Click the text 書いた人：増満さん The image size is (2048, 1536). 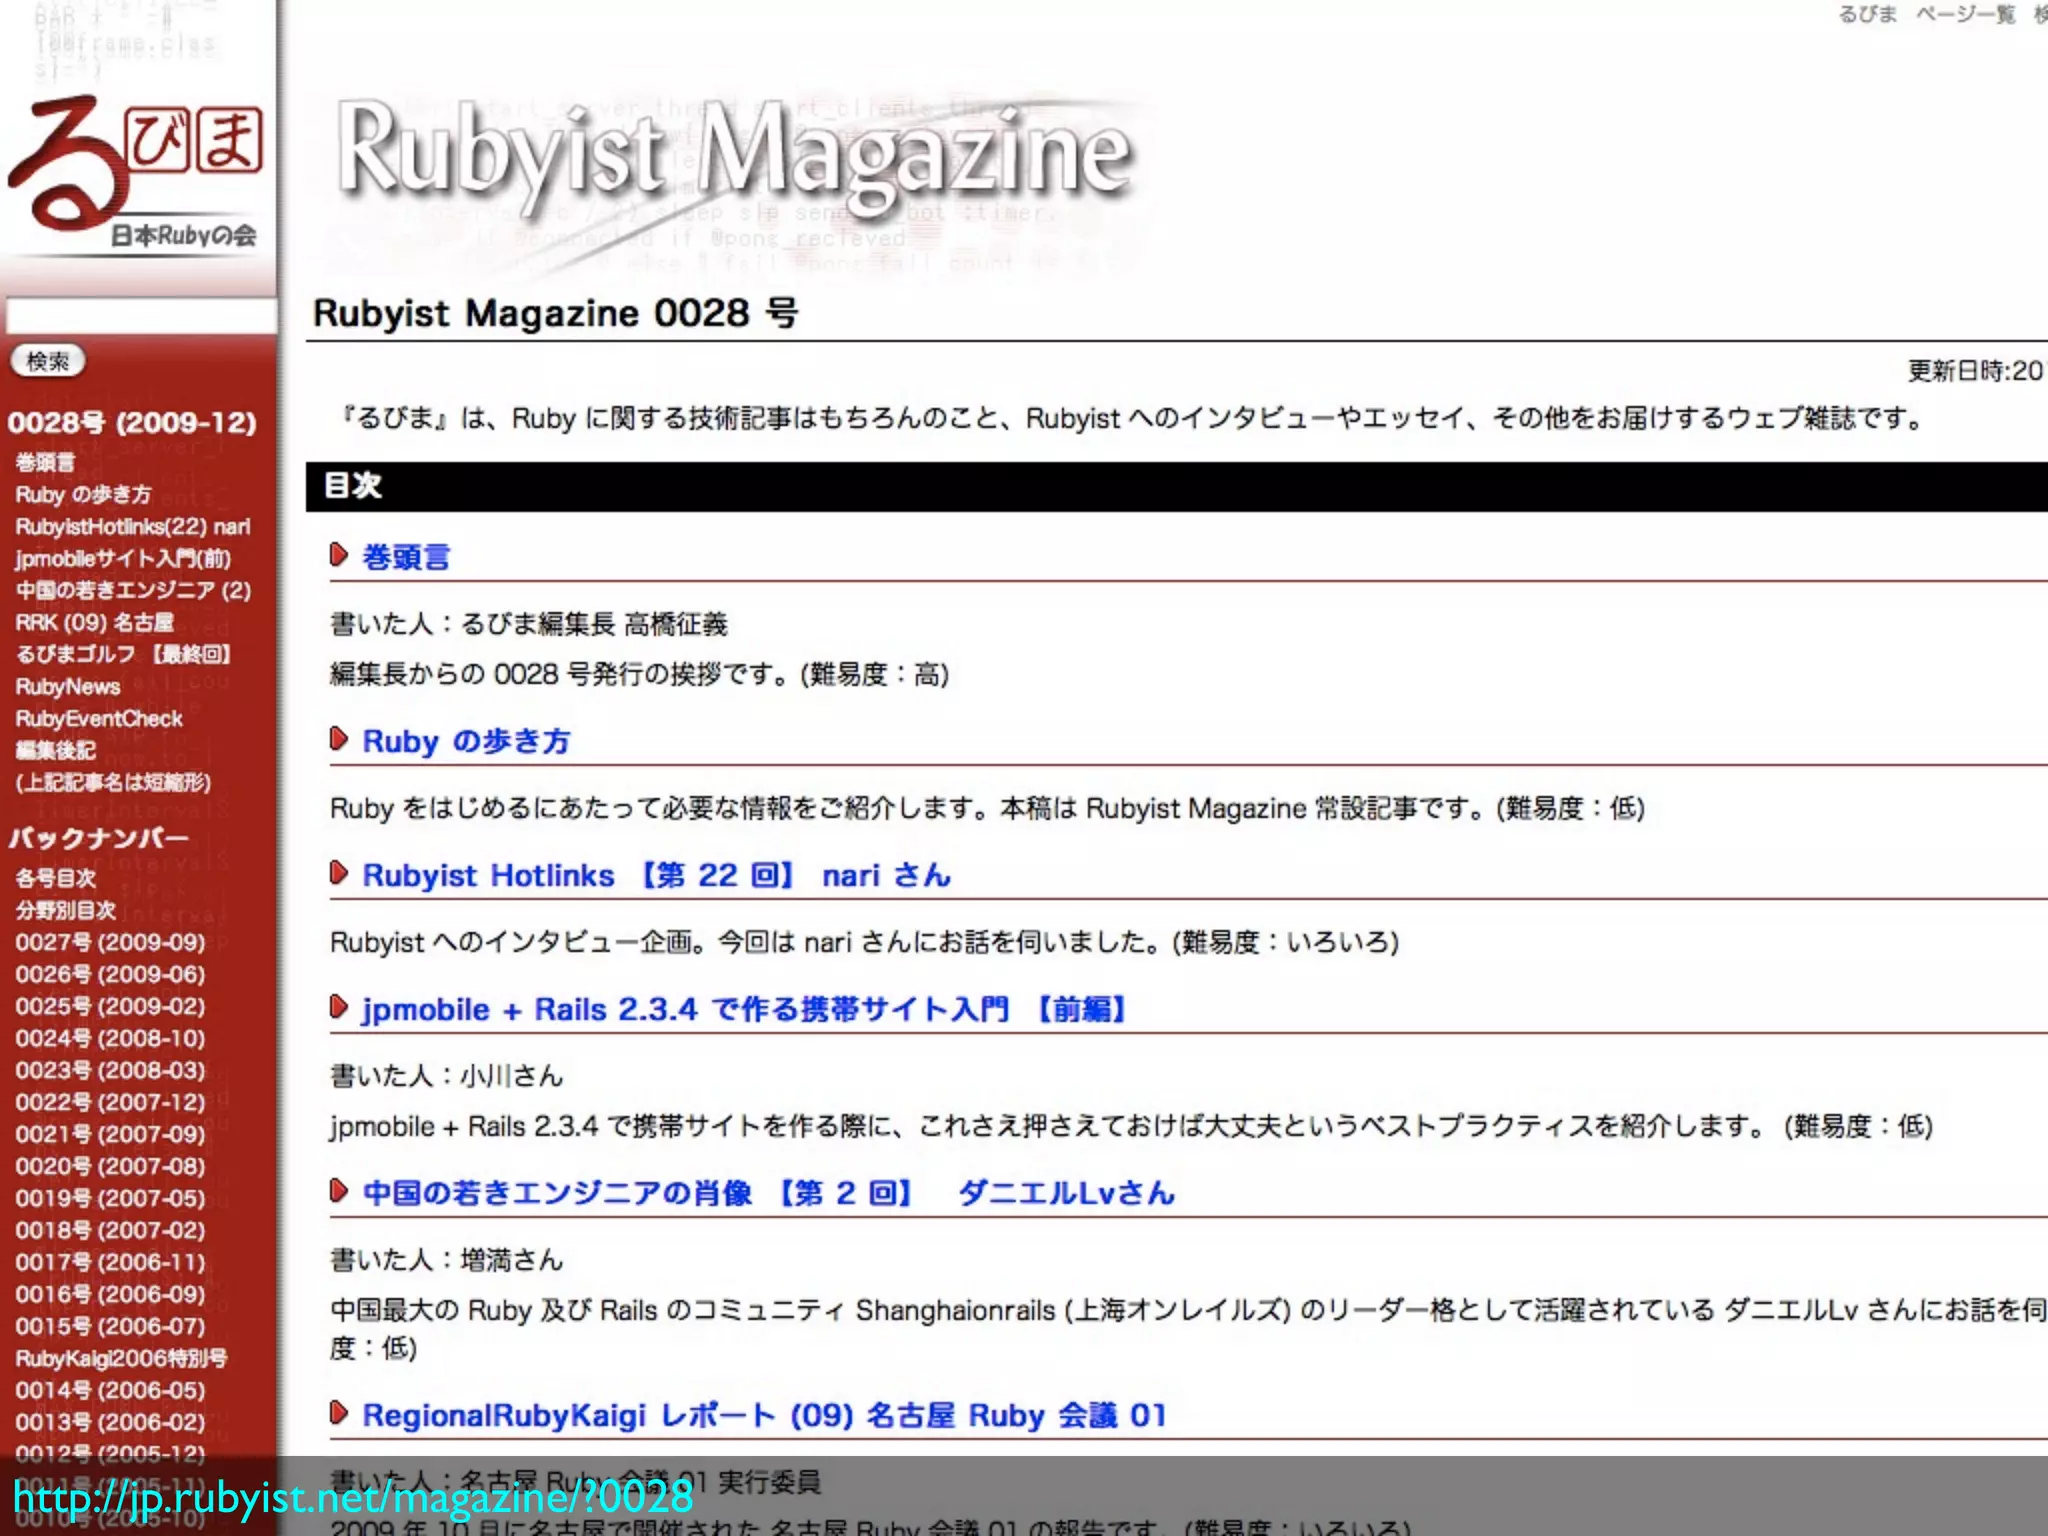[x=447, y=1260]
